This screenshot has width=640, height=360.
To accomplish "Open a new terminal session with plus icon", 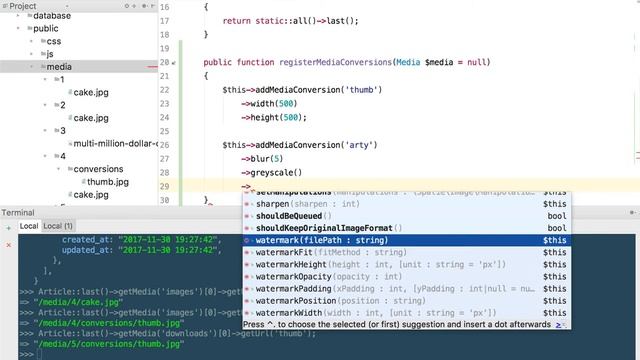I will 9,228.
